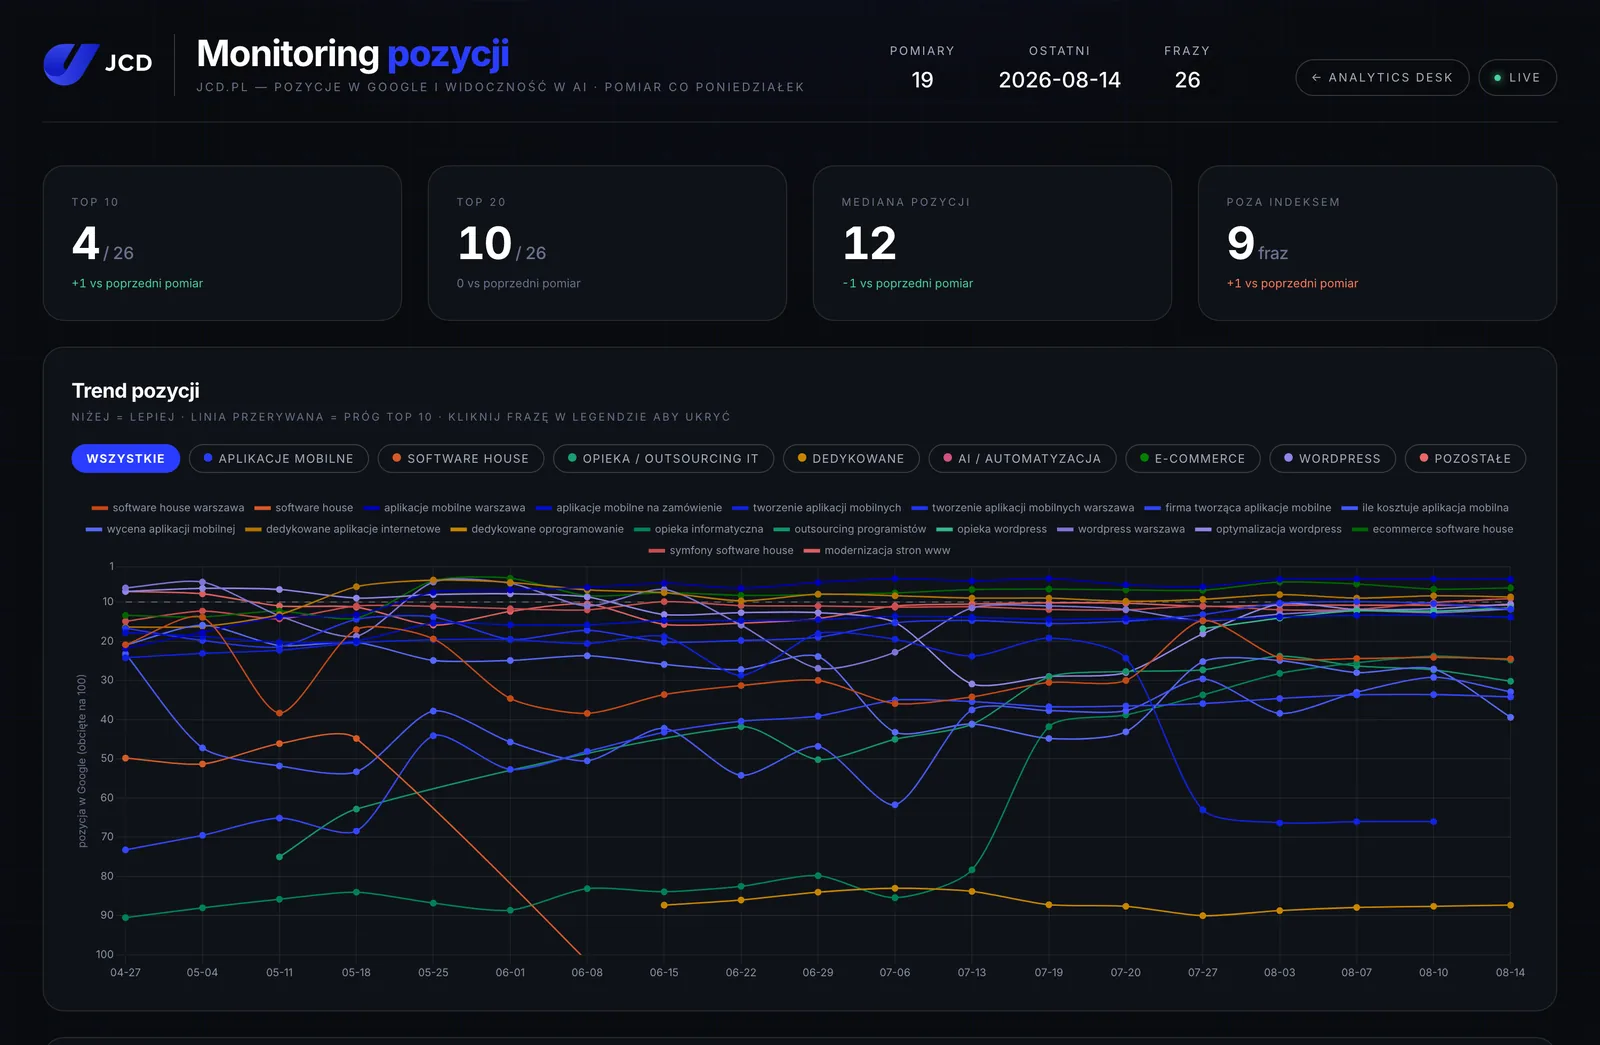Click the LIVE status pill
This screenshot has width=1600, height=1045.
[x=1517, y=78]
